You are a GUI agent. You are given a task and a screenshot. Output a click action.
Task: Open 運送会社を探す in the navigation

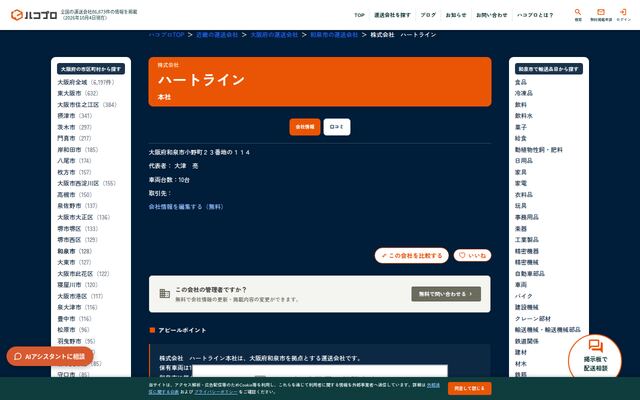[x=392, y=15]
